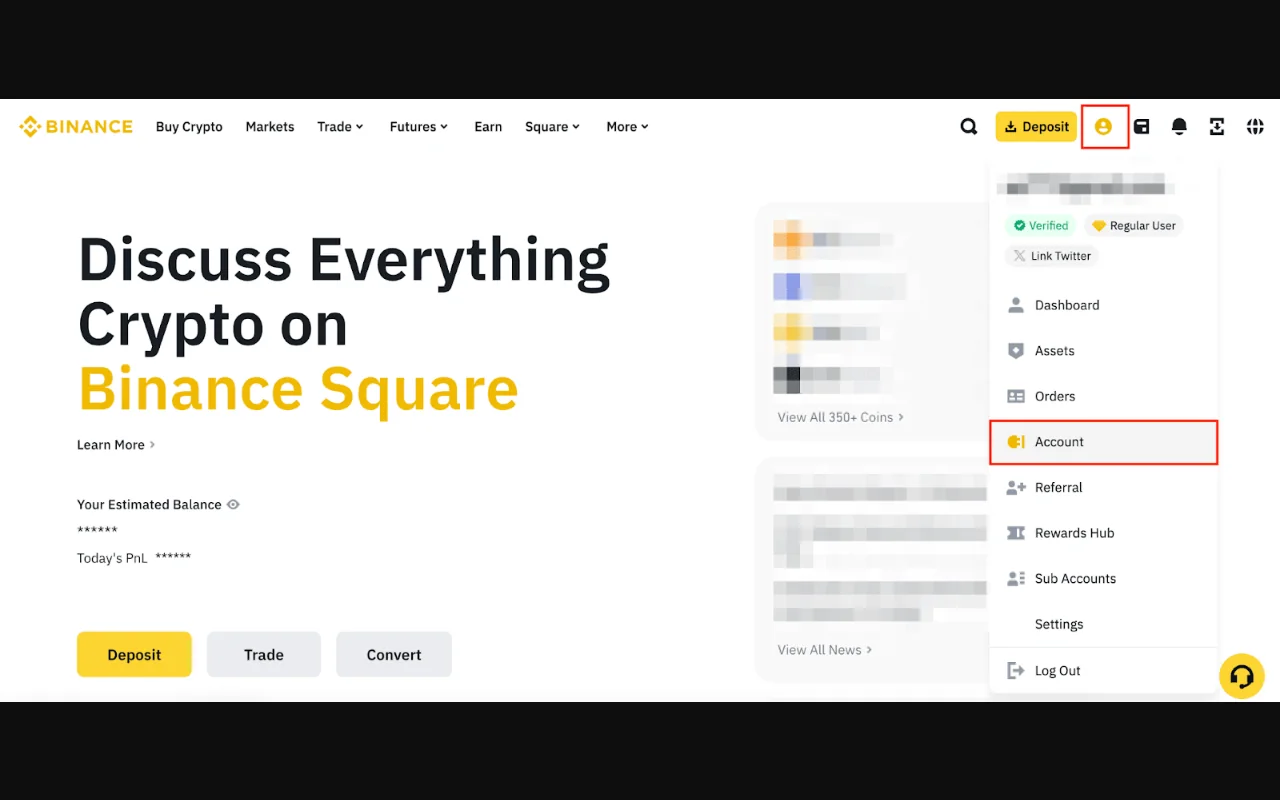Click the Trade button below balance

[264, 654]
